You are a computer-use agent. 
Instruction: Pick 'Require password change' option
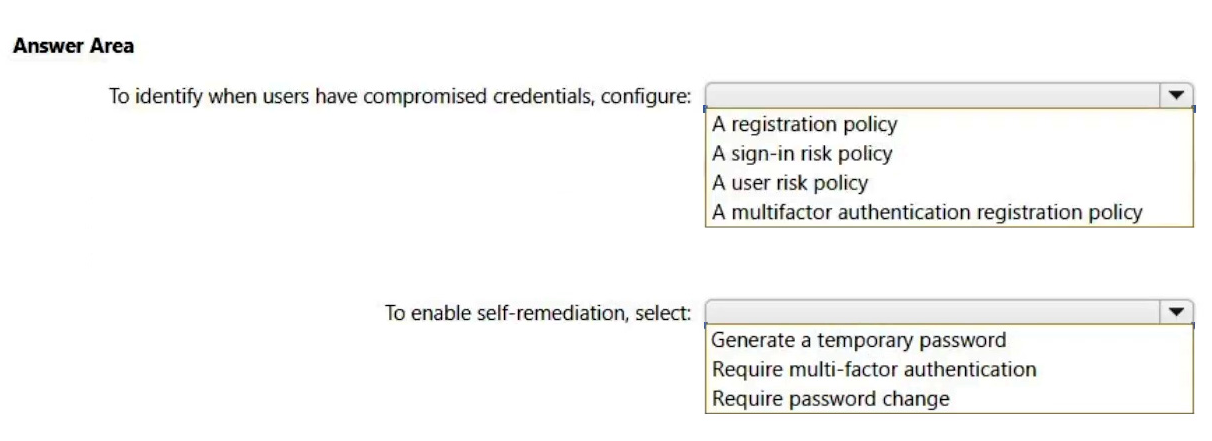click(829, 398)
